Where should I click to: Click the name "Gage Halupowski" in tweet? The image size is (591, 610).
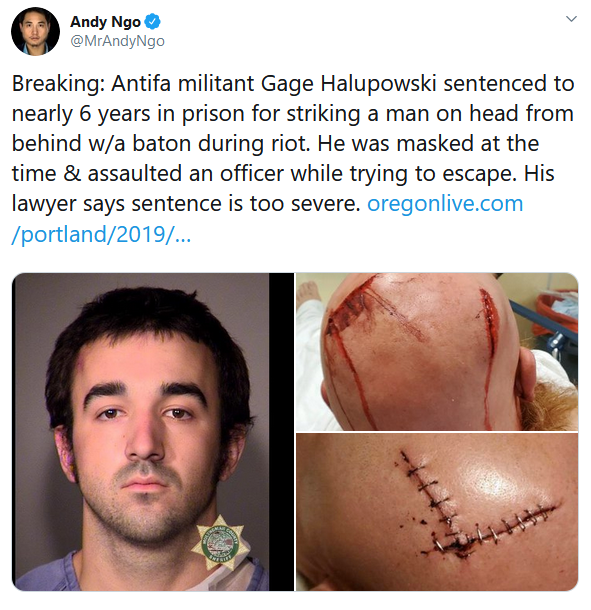pos(348,84)
